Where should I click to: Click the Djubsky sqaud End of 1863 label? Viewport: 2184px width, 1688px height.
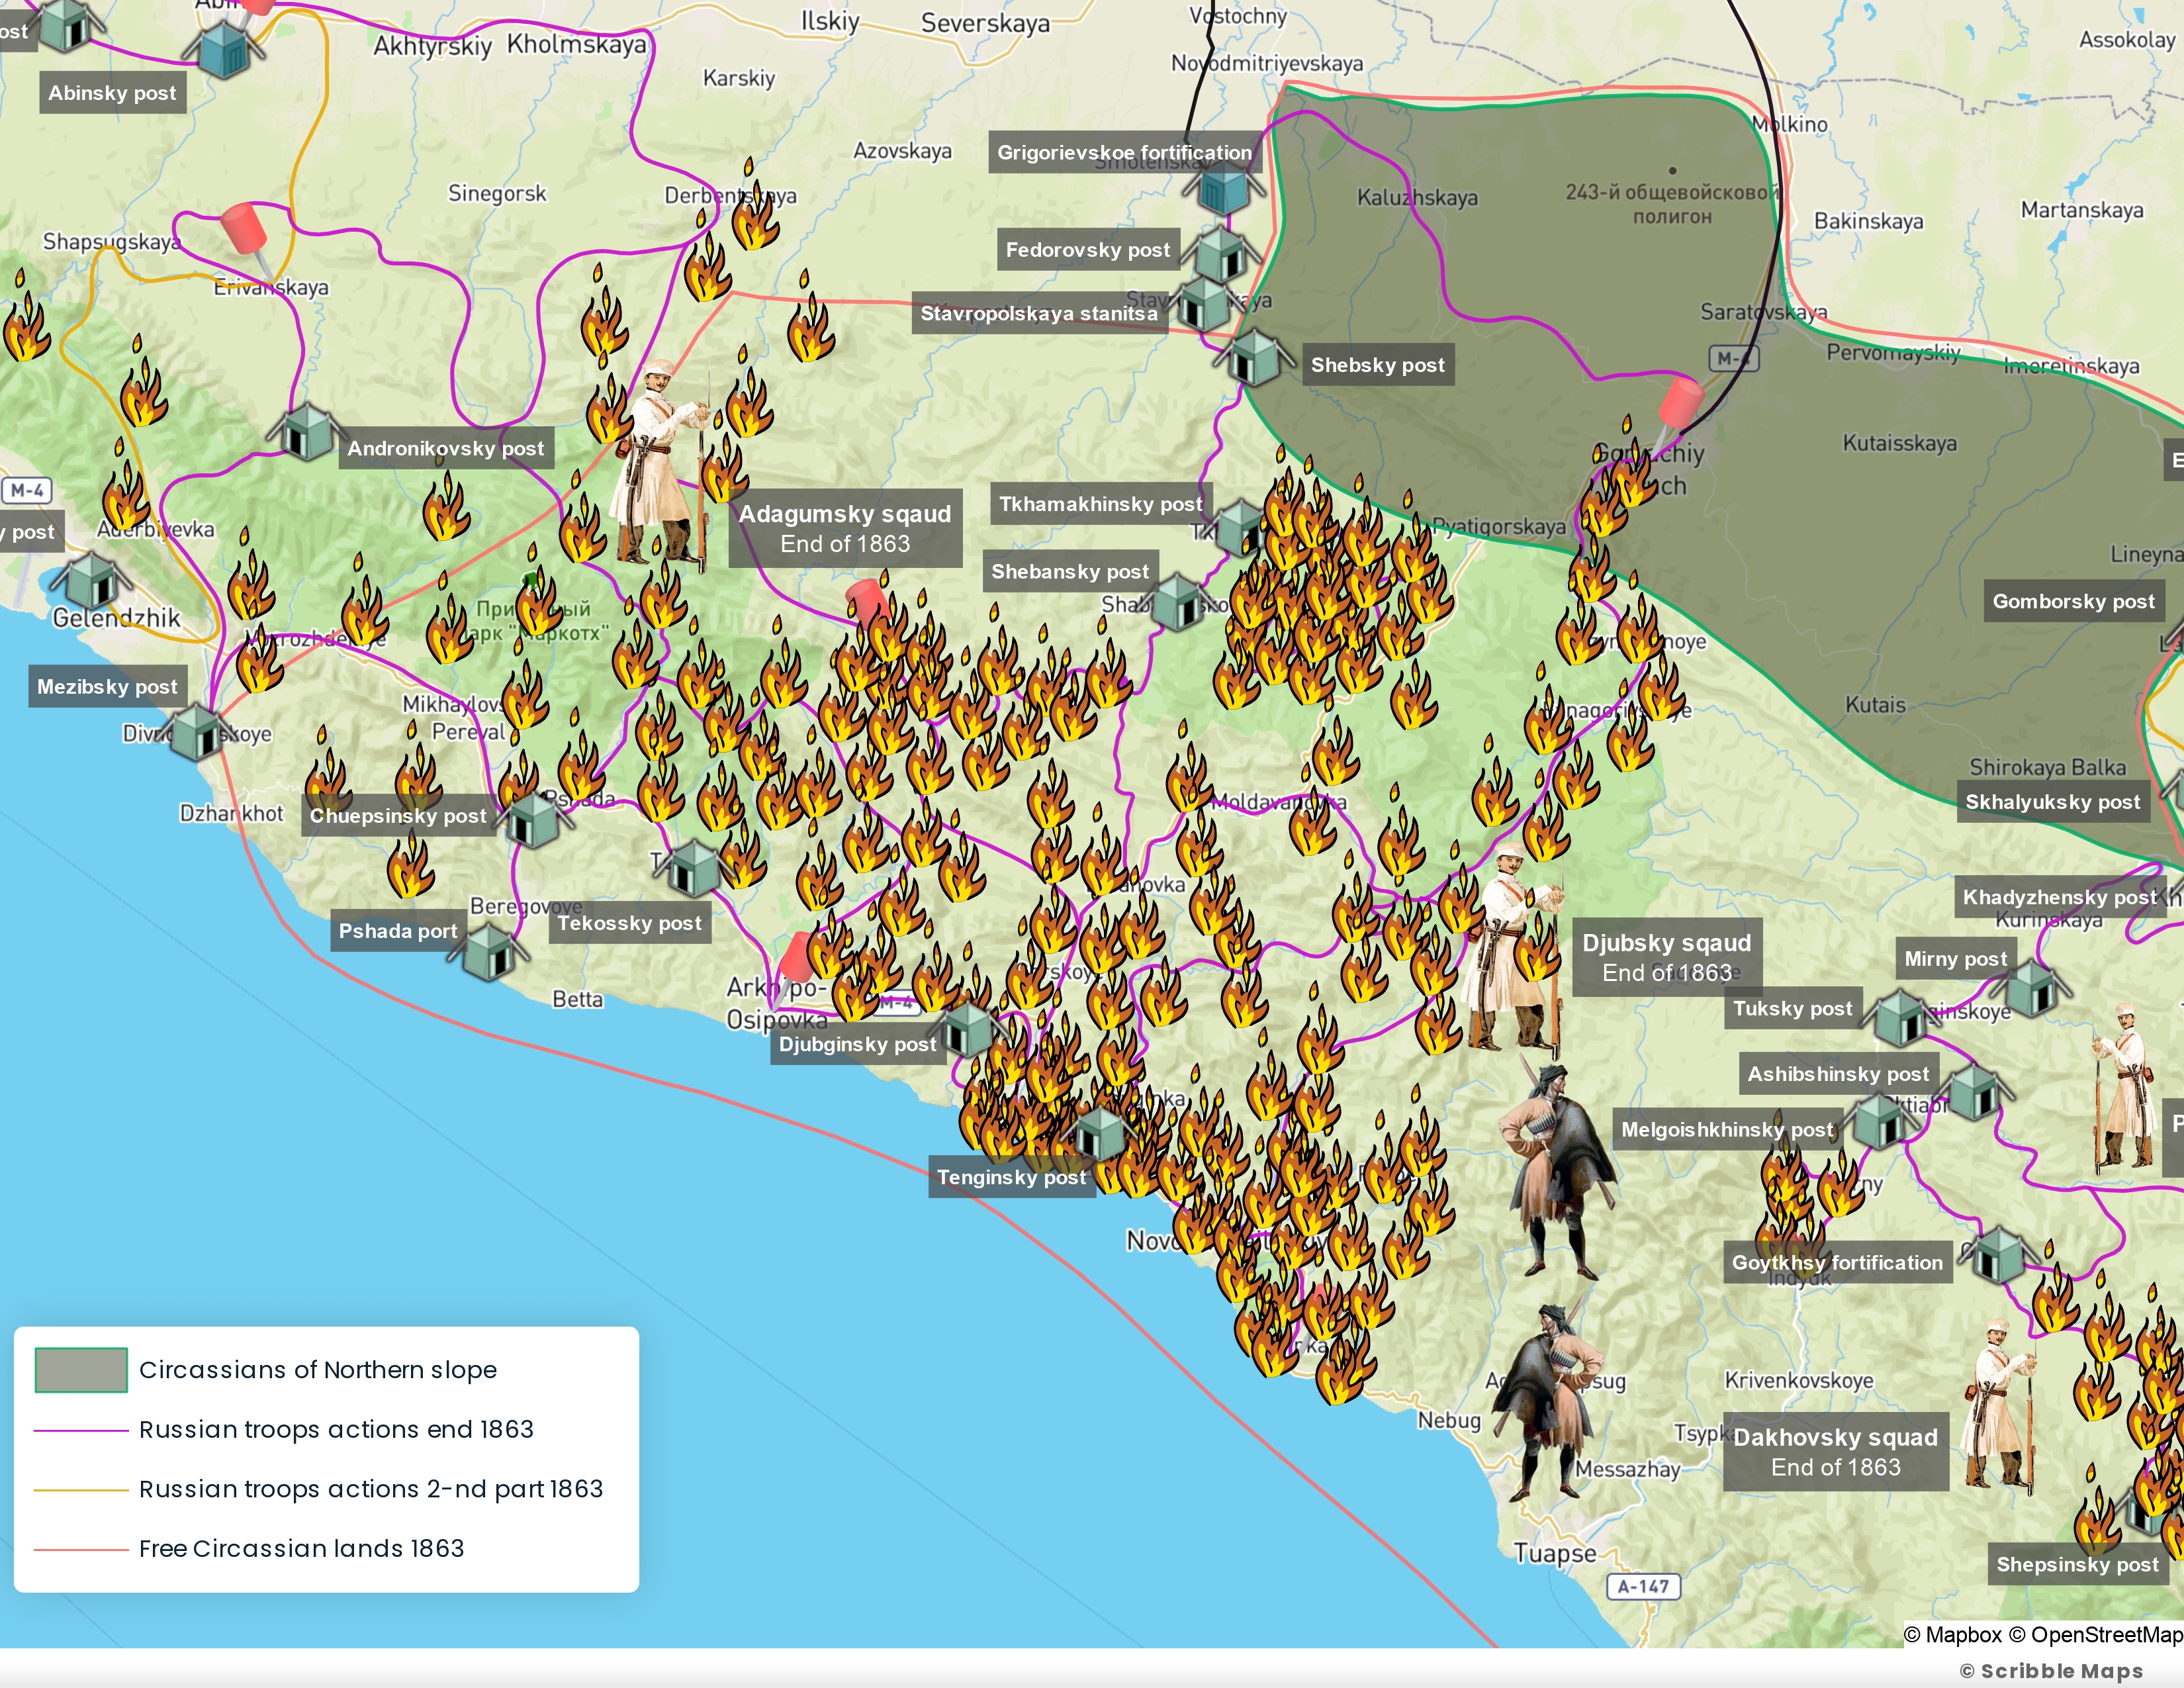point(1667,957)
